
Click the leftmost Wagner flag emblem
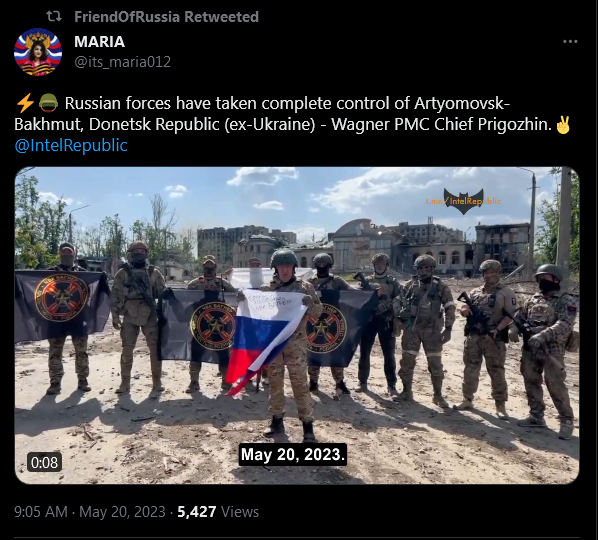[61, 298]
